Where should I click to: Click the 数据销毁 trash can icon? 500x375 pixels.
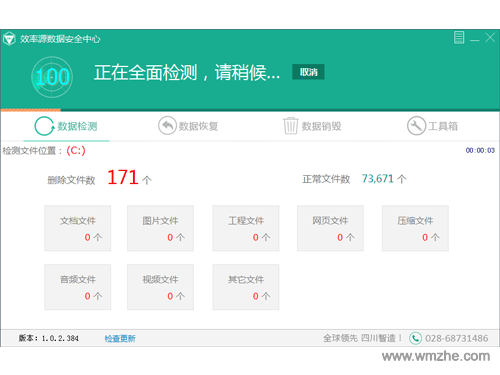(290, 126)
